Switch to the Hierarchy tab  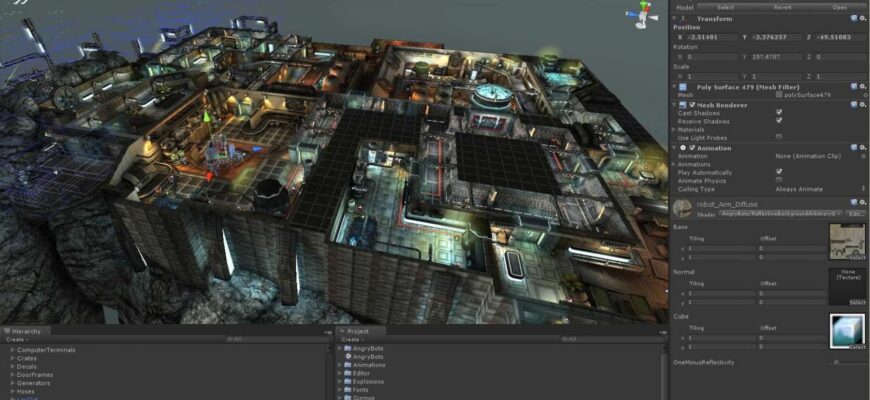pos(26,331)
